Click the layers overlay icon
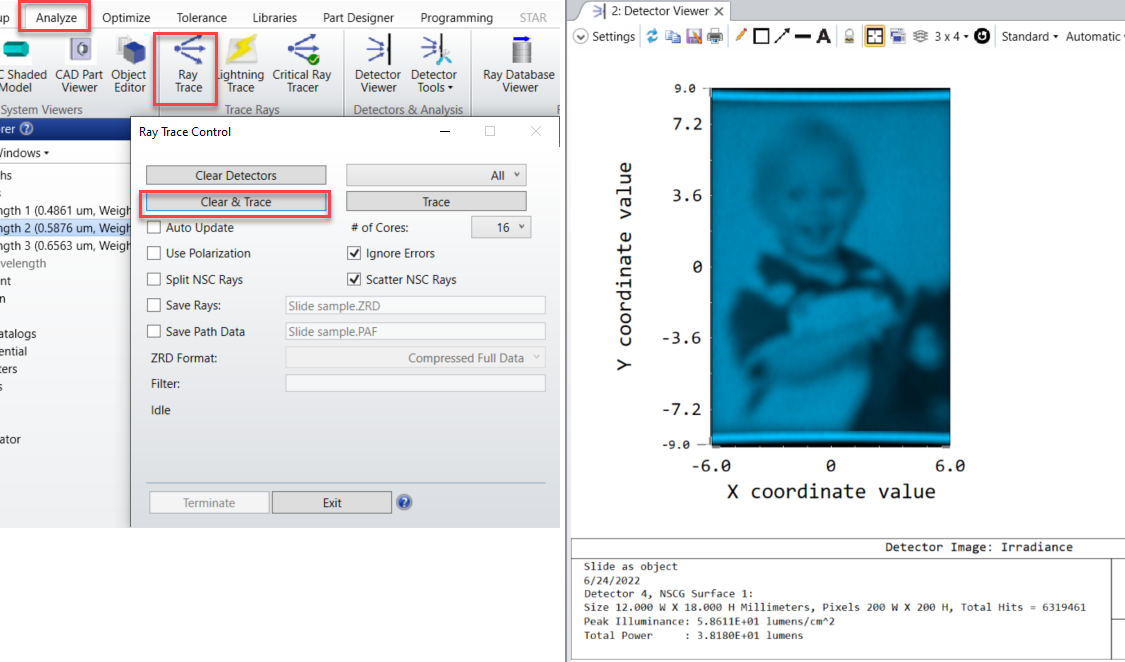The image size is (1125, 662). pos(920,36)
